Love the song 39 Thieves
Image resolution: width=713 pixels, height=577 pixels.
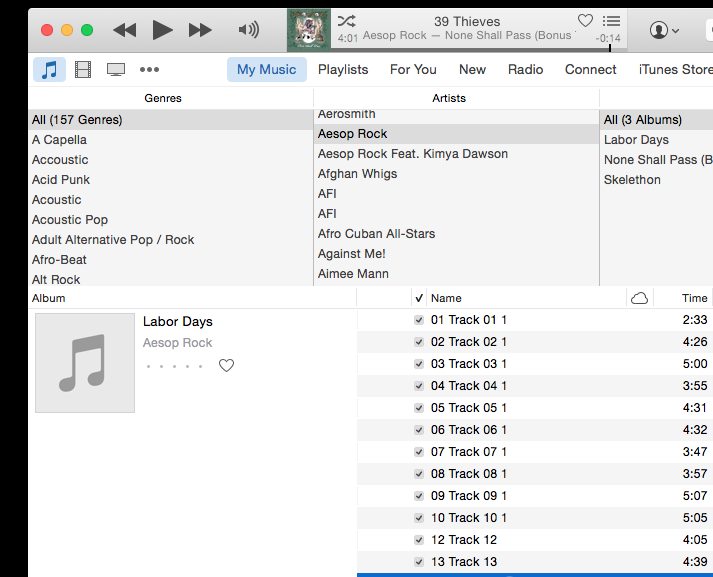coord(585,20)
